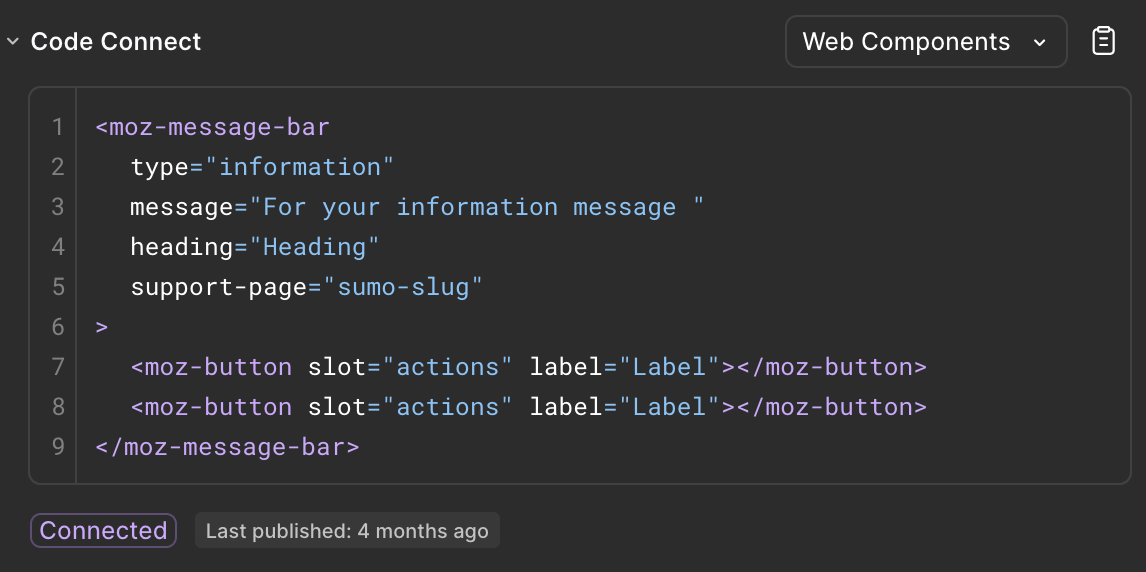Click the Connected status badge
Screen dimensions: 1146x572
pyautogui.click(x=103, y=531)
